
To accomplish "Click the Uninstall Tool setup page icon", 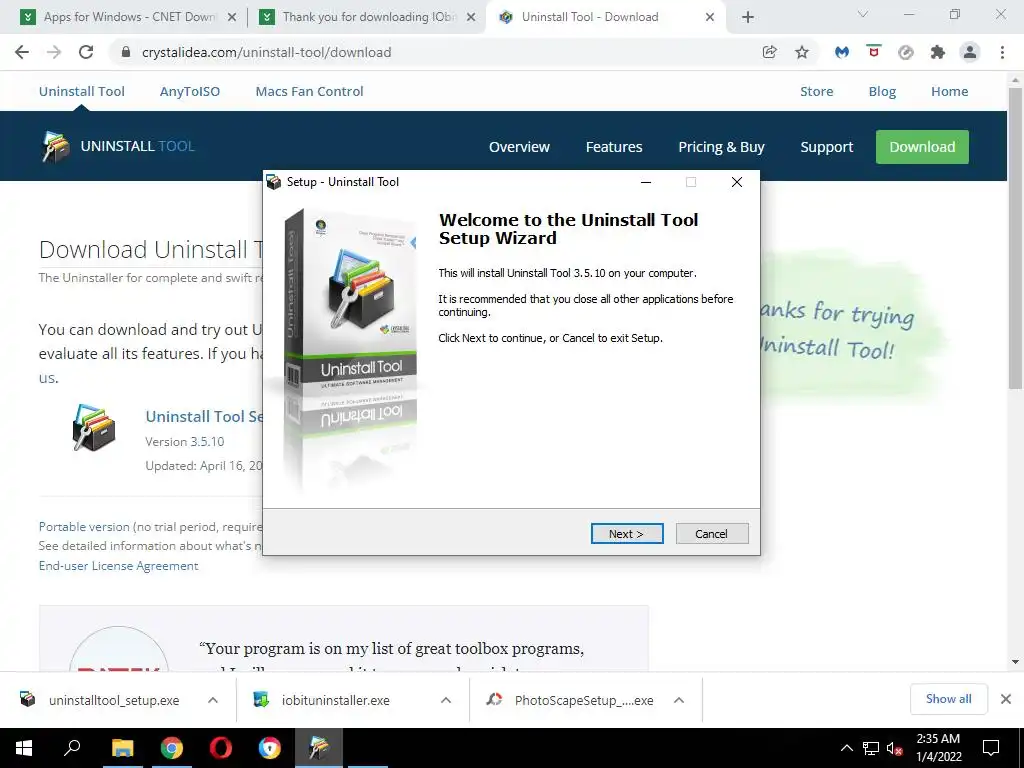I will [94, 428].
